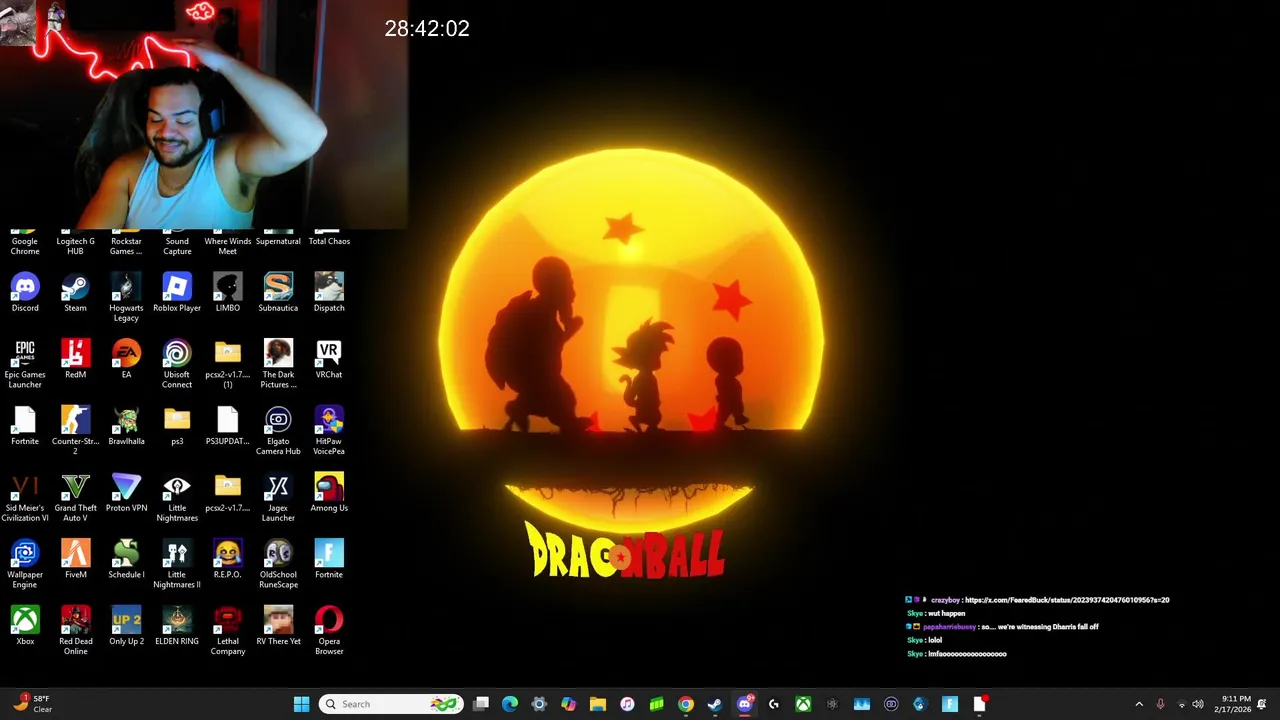This screenshot has width=1280, height=720.
Task: Select the Dispatch desktop icon
Action: (329, 293)
